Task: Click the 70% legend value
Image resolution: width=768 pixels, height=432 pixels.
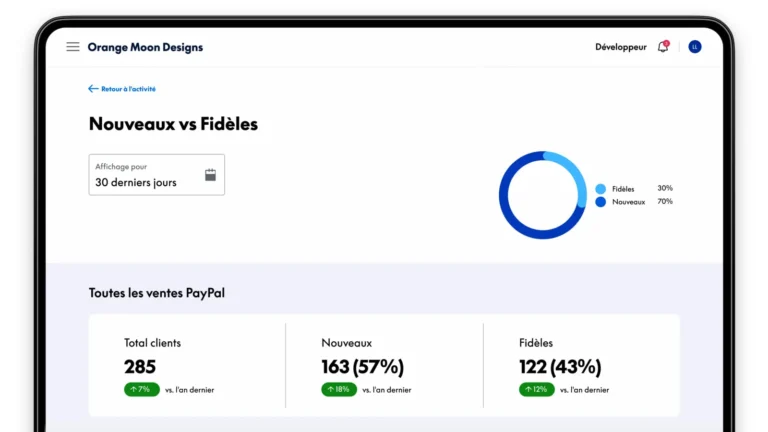Action: tap(665, 201)
